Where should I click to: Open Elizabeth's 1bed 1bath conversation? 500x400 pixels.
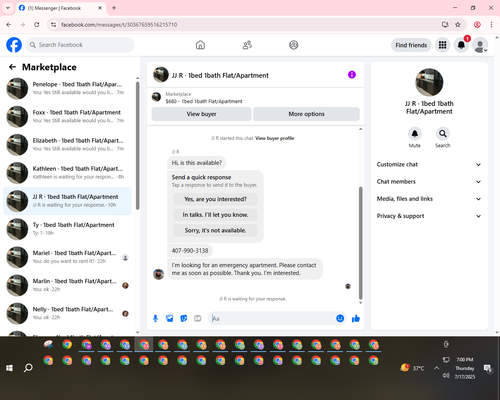(68, 144)
